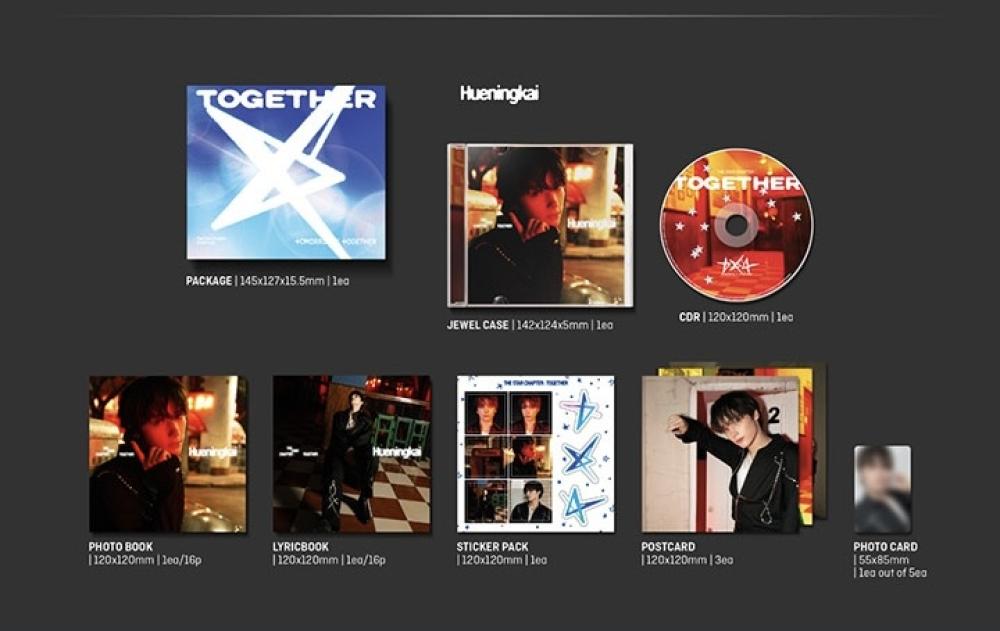Screen dimensions: 1000x631
Task: Open the lyricbook cover with checkered floor
Action: (352, 453)
